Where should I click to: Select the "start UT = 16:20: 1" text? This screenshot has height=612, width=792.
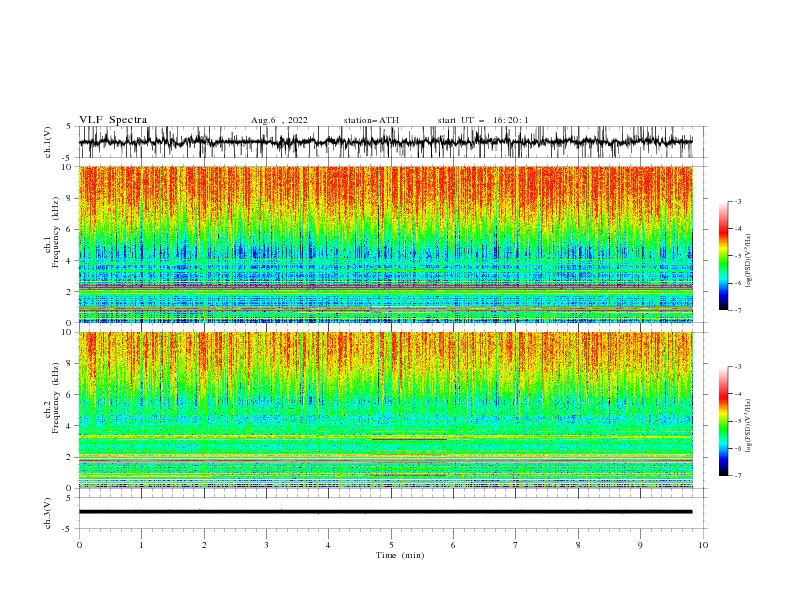[483, 120]
